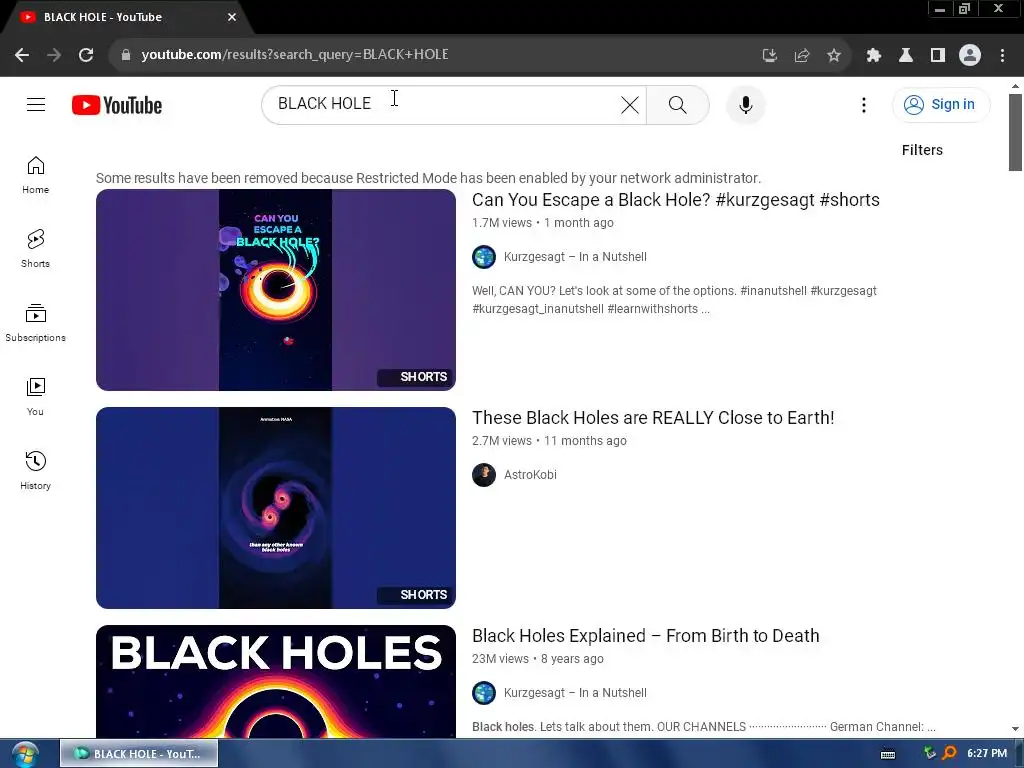The width and height of the screenshot is (1024, 768).
Task: Click the Chrome Labs flask icon
Action: pyautogui.click(x=906, y=56)
